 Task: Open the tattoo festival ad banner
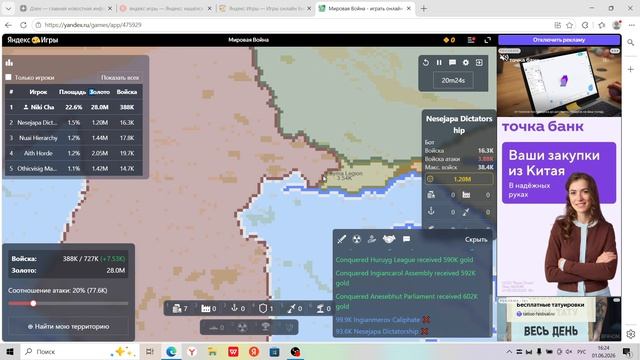[x=559, y=319]
